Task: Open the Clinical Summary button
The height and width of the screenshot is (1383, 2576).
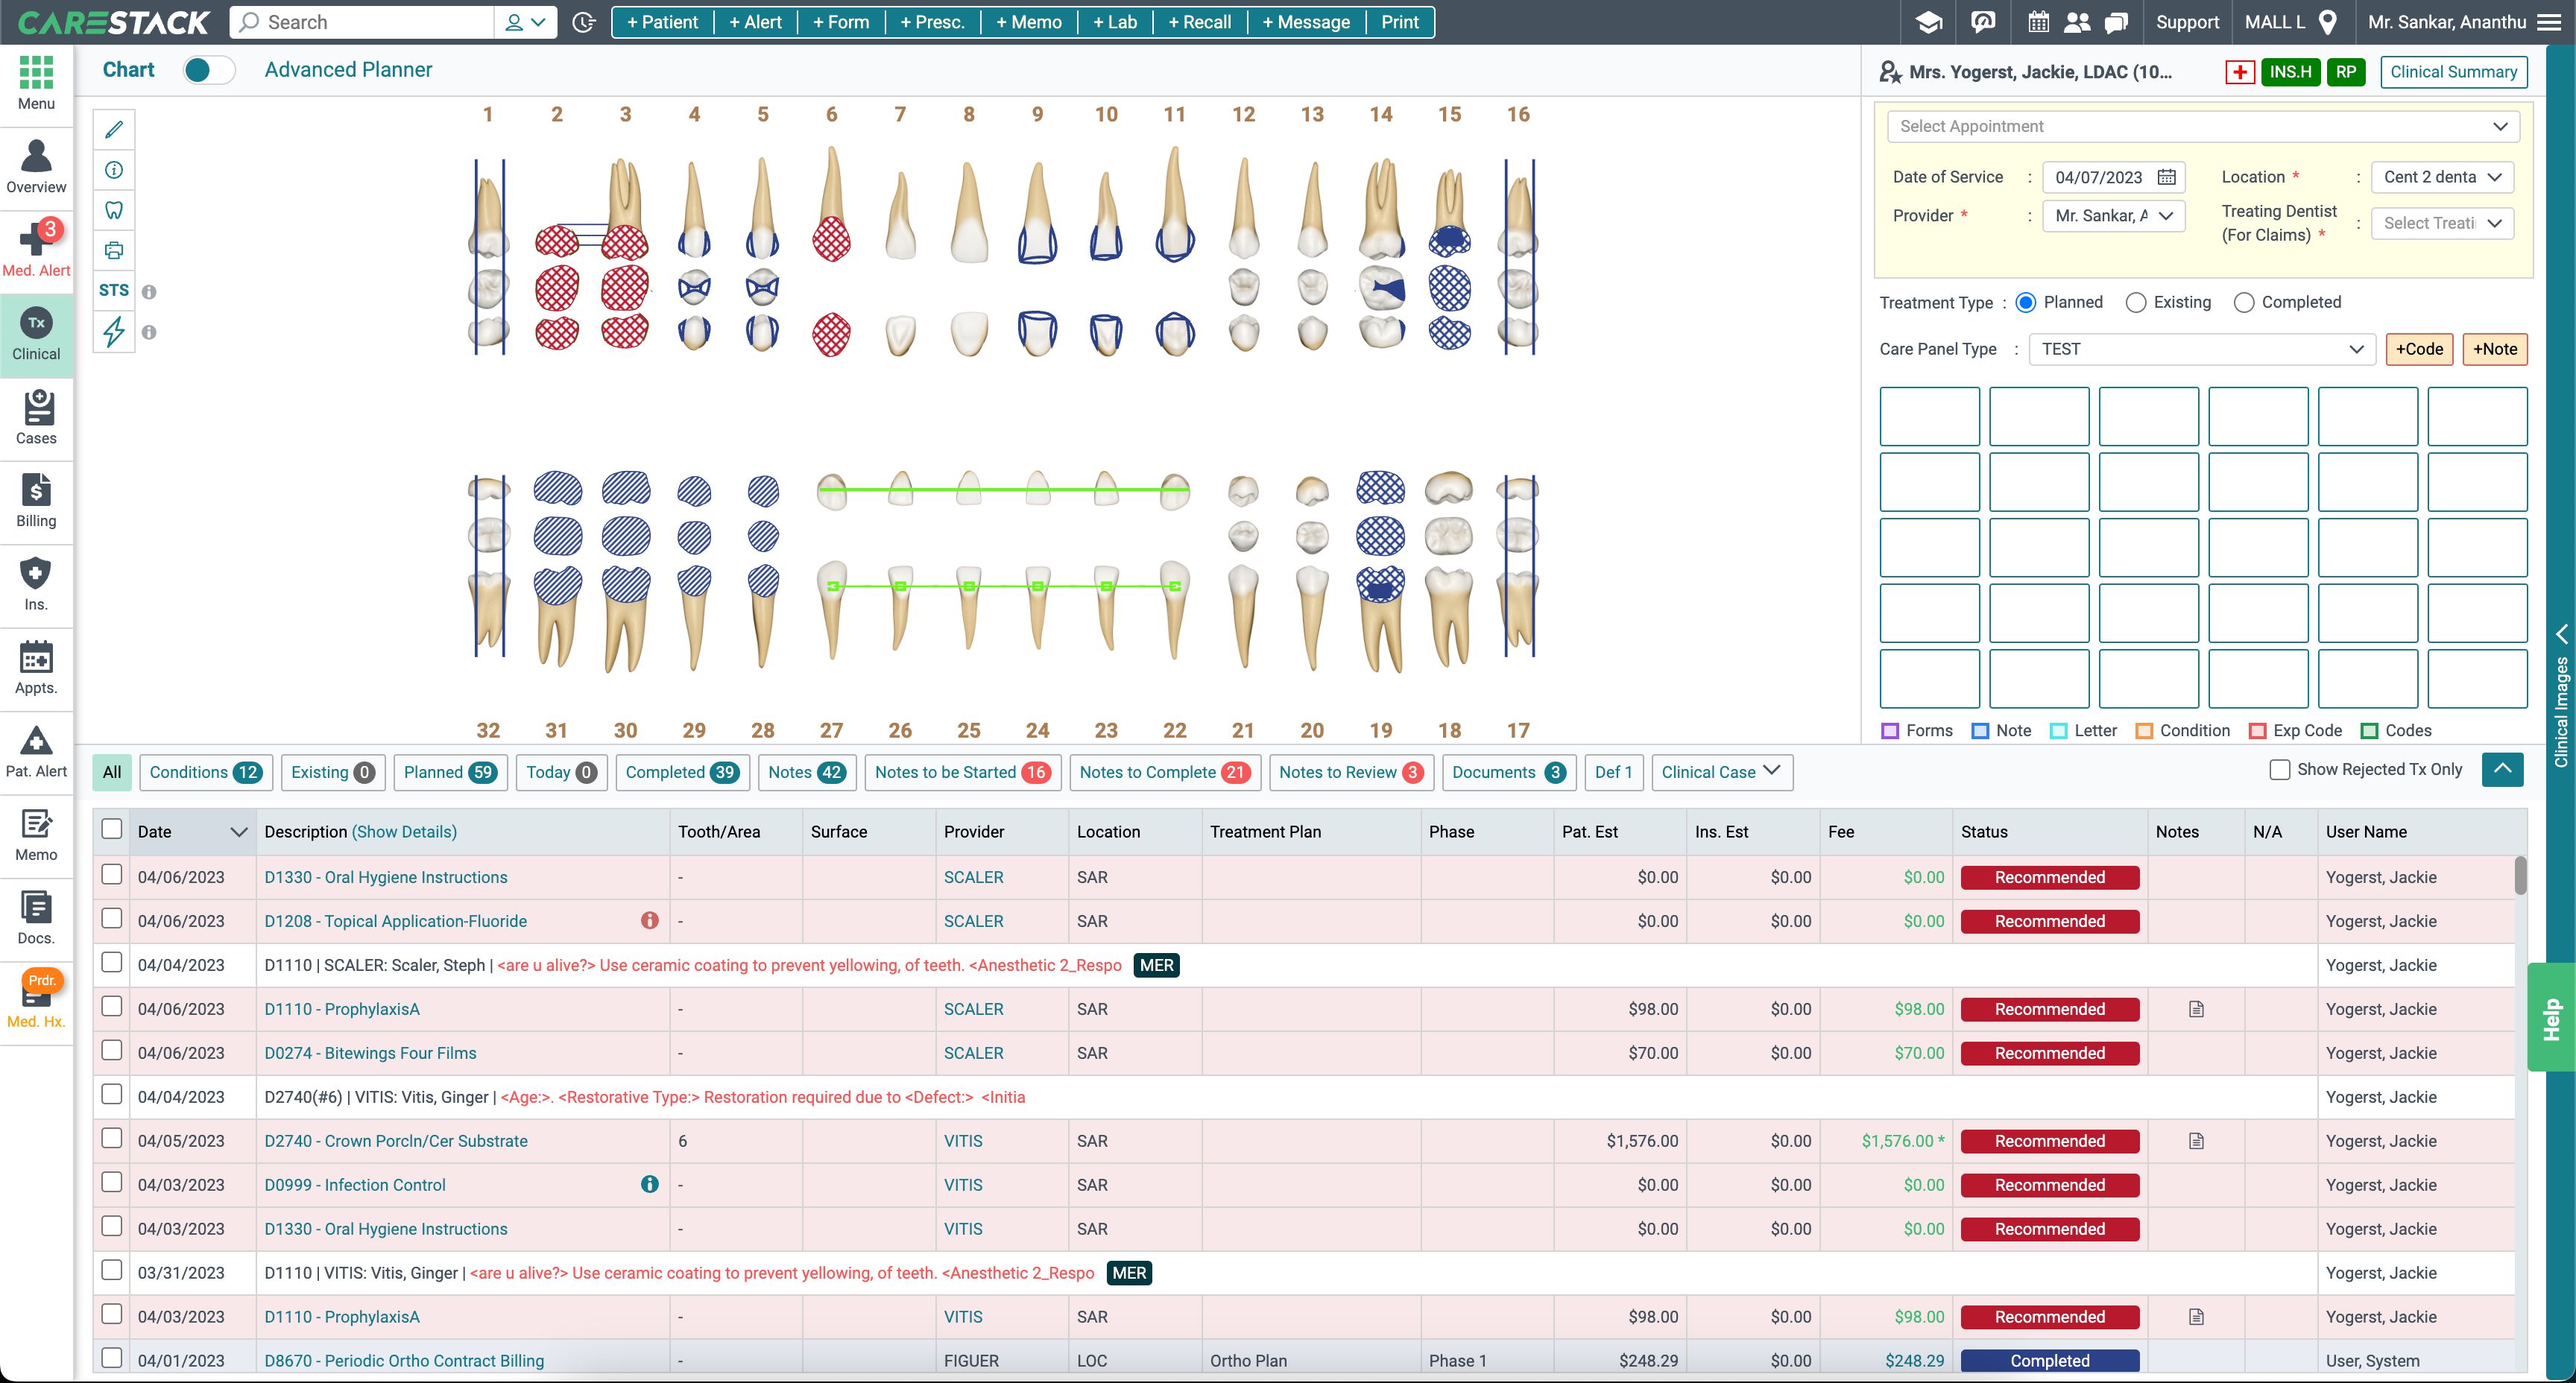Action: coord(2453,72)
